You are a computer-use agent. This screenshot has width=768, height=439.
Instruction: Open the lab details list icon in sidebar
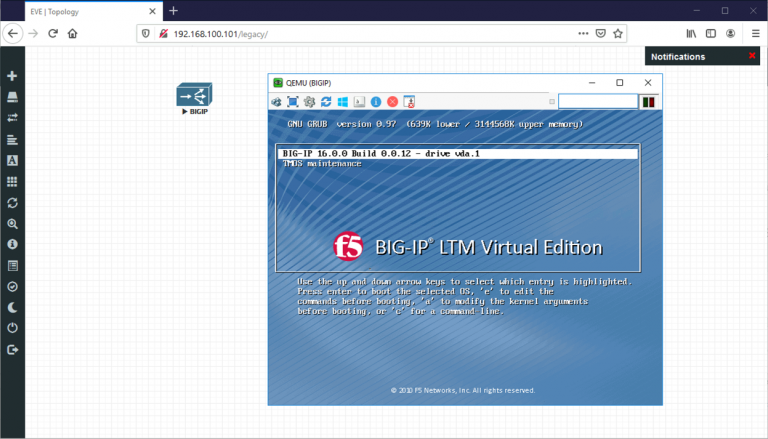[12, 266]
